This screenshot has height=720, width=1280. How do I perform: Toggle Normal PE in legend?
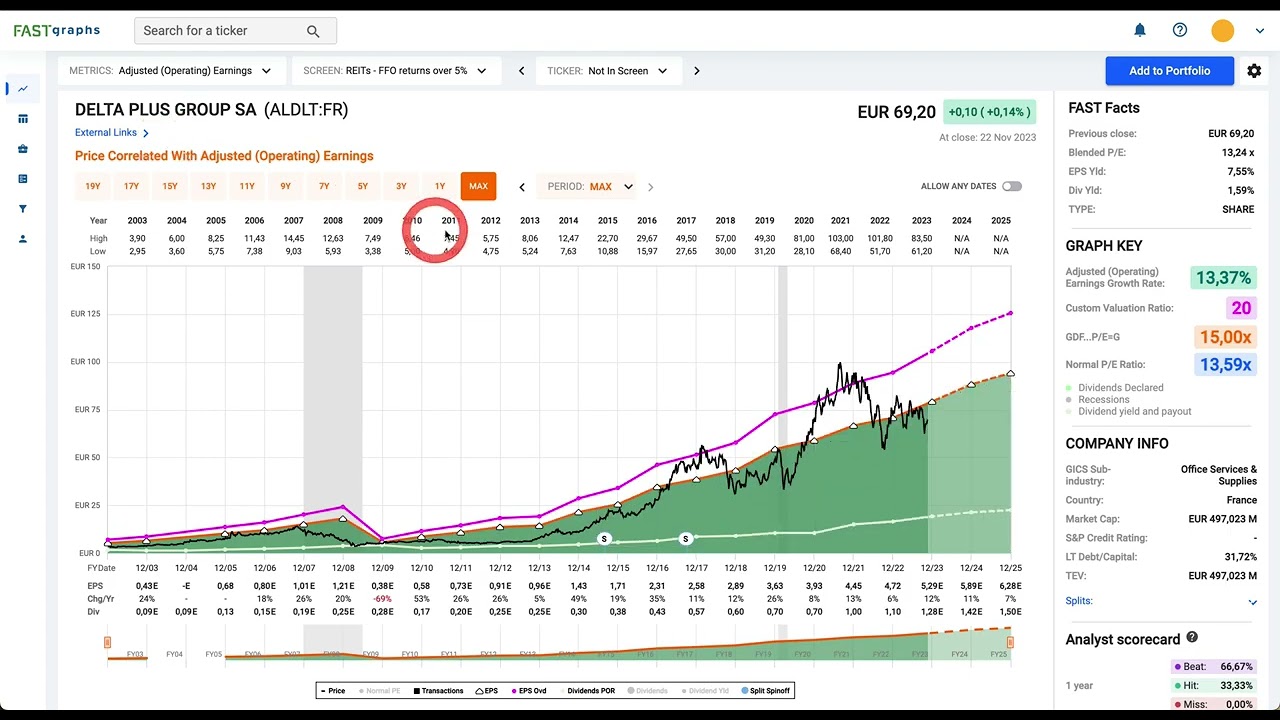click(x=378, y=691)
